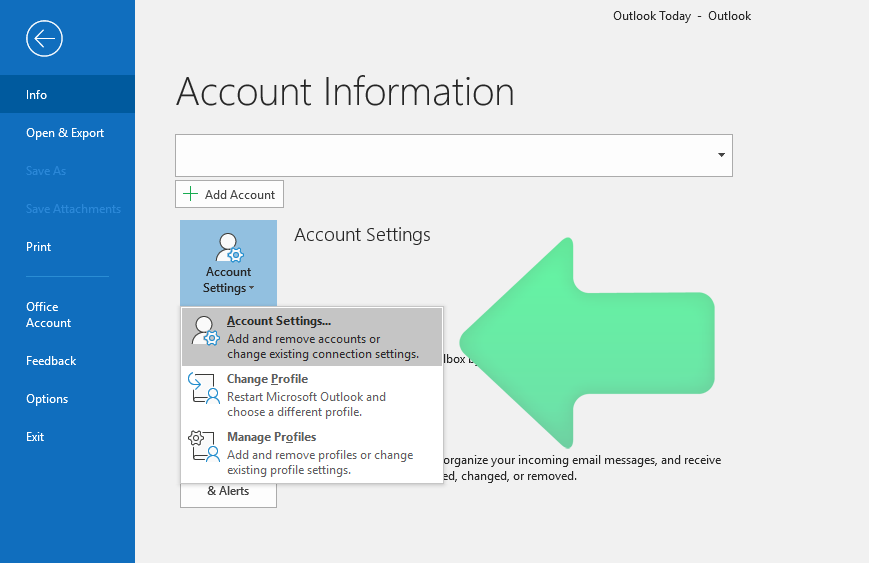Click 'Add and remove accounts or' description text

304,339
